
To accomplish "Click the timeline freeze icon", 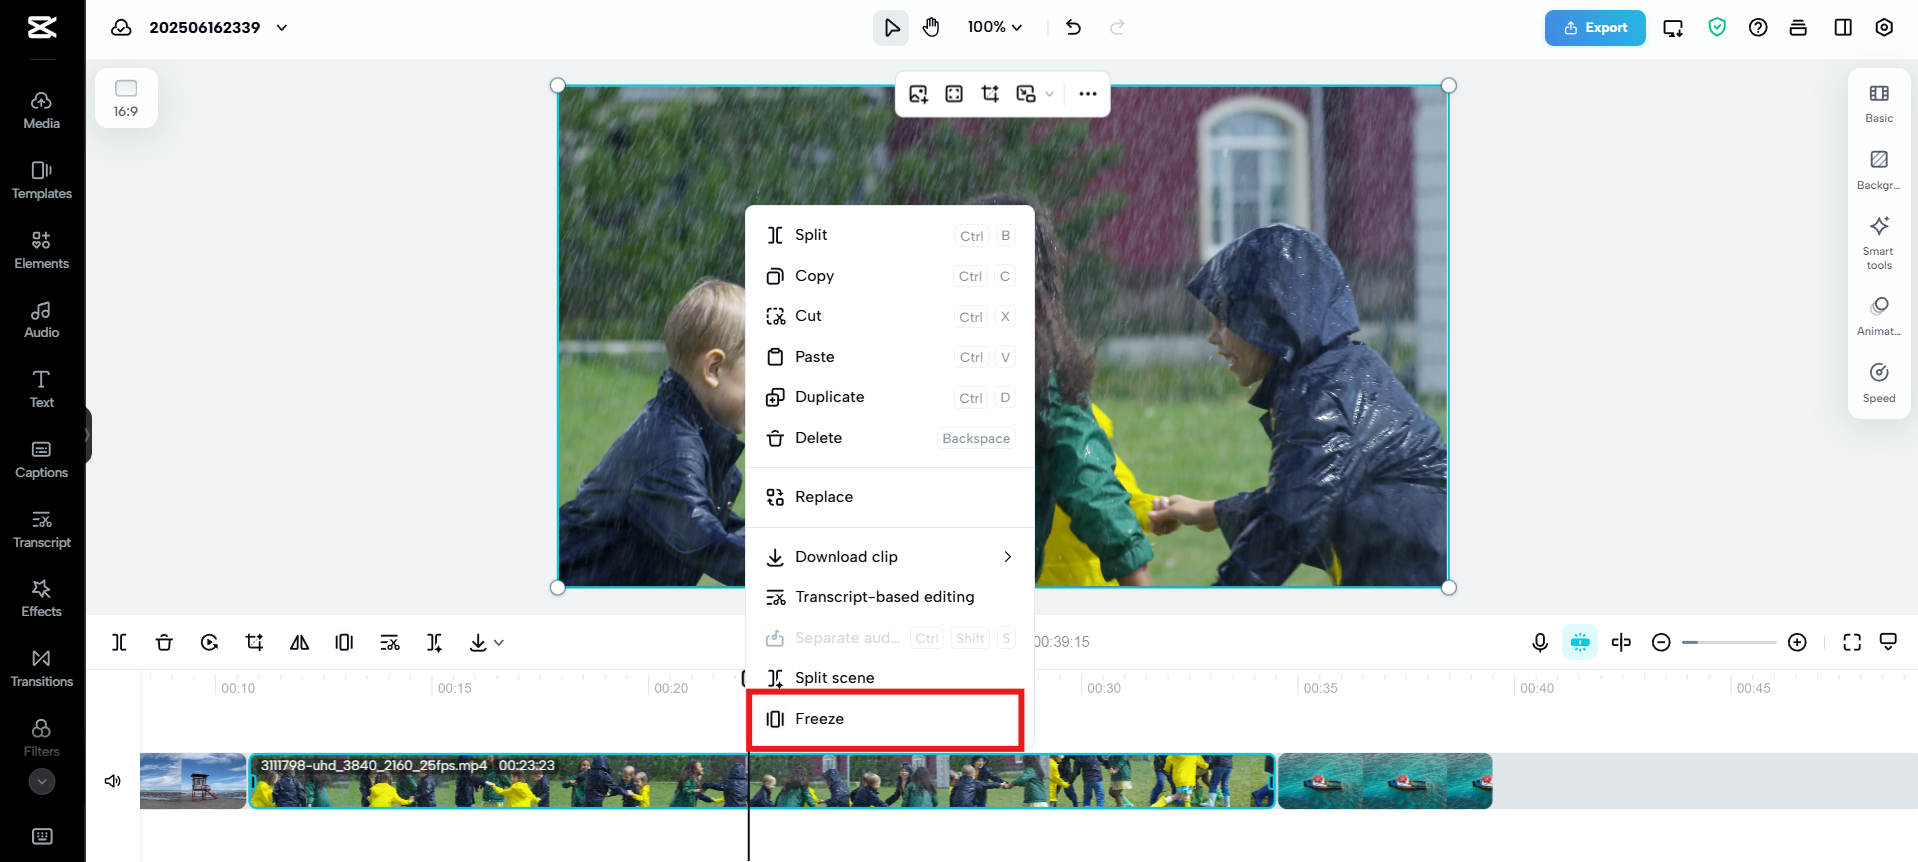I will point(344,642).
